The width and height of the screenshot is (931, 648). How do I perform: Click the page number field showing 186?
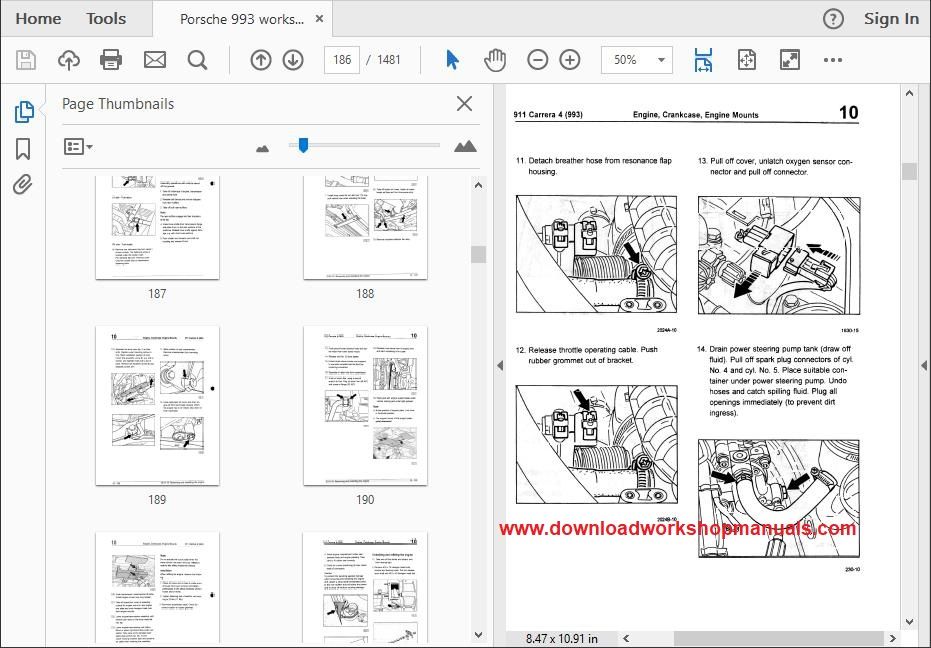(342, 60)
